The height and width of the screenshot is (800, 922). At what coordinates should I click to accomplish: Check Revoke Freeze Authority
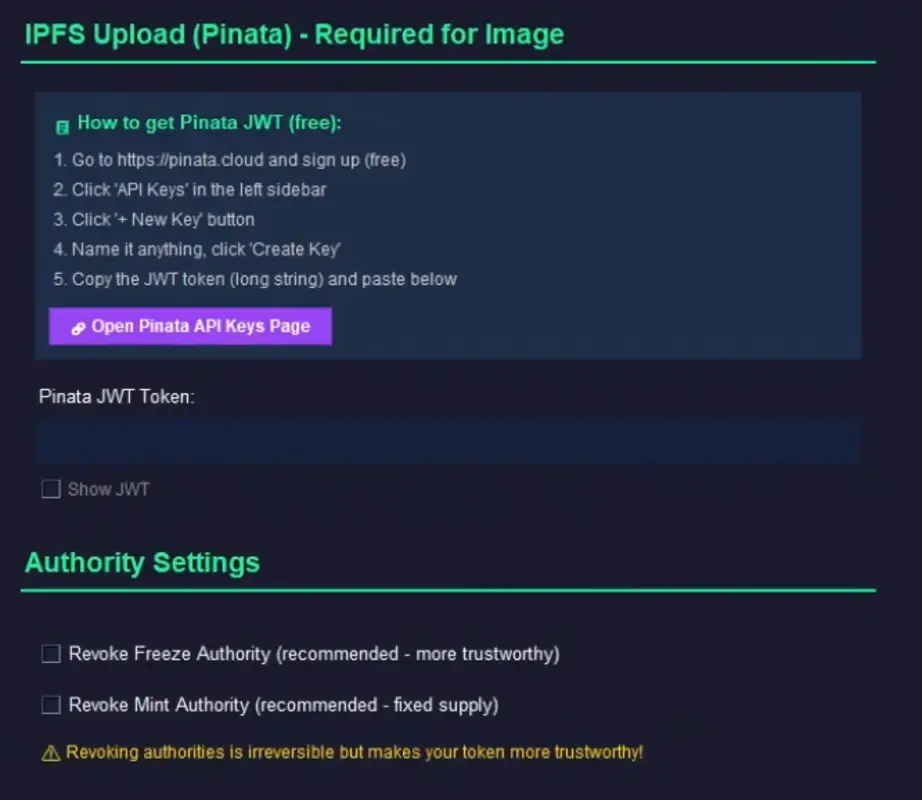[x=50, y=653]
